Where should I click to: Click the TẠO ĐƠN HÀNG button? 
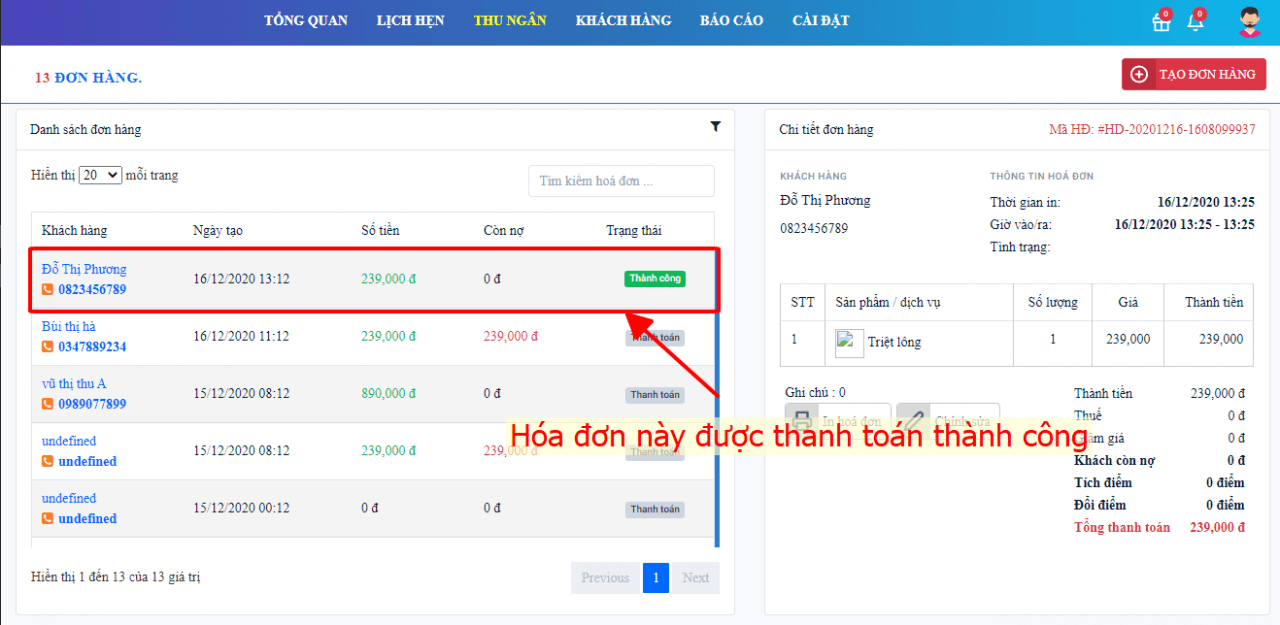coord(1194,74)
